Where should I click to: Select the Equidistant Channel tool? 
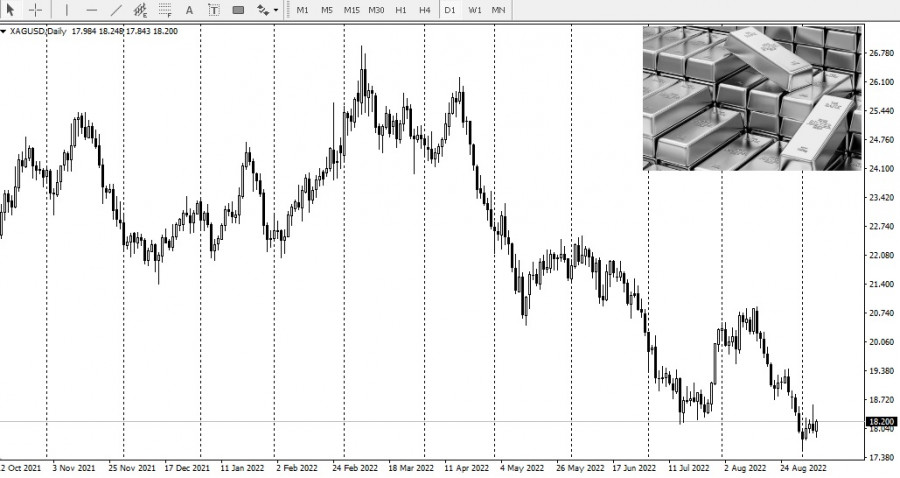click(x=140, y=10)
